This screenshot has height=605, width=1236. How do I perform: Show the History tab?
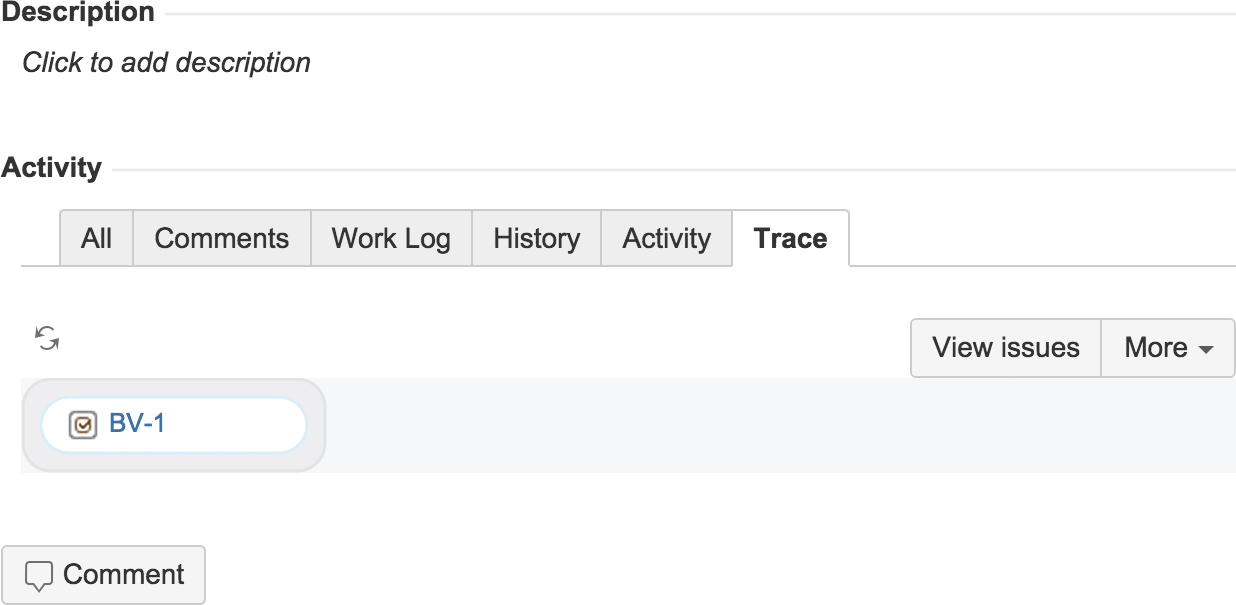[x=537, y=238]
